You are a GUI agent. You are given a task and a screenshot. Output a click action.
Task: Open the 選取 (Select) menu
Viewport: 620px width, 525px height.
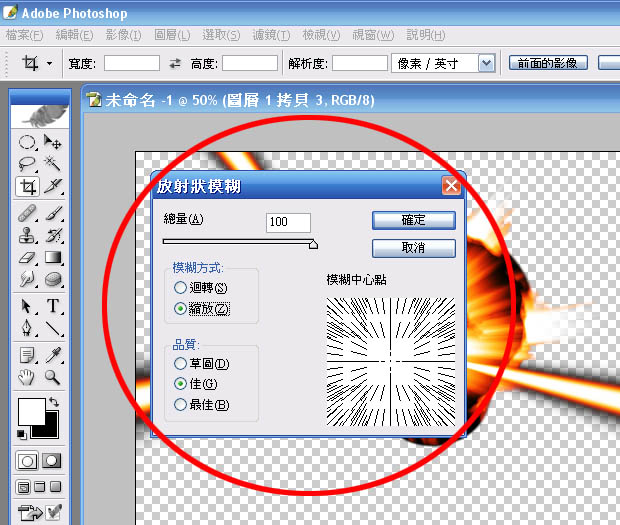pos(221,35)
